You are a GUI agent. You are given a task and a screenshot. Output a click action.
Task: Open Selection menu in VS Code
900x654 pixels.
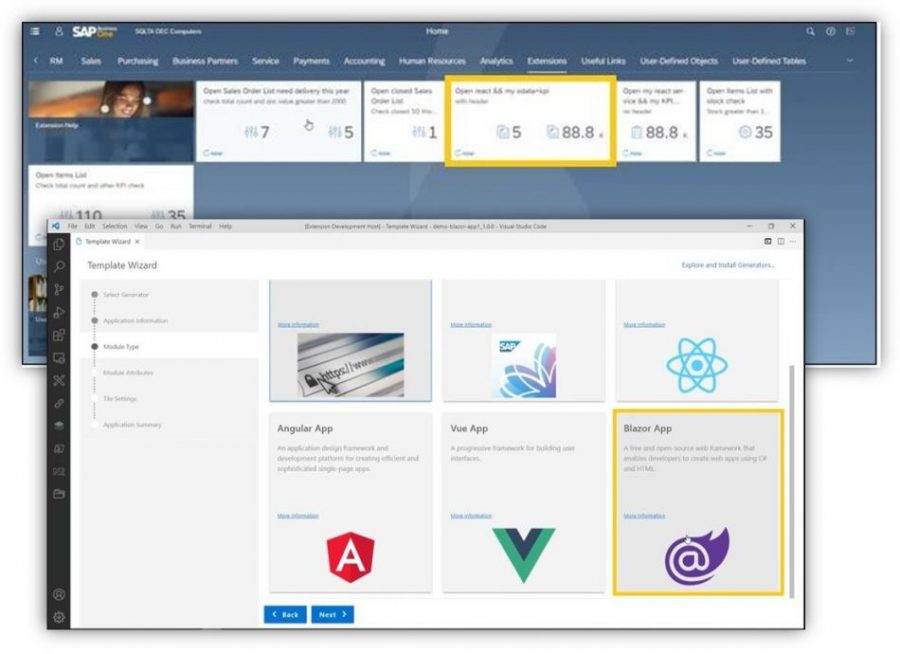115,226
